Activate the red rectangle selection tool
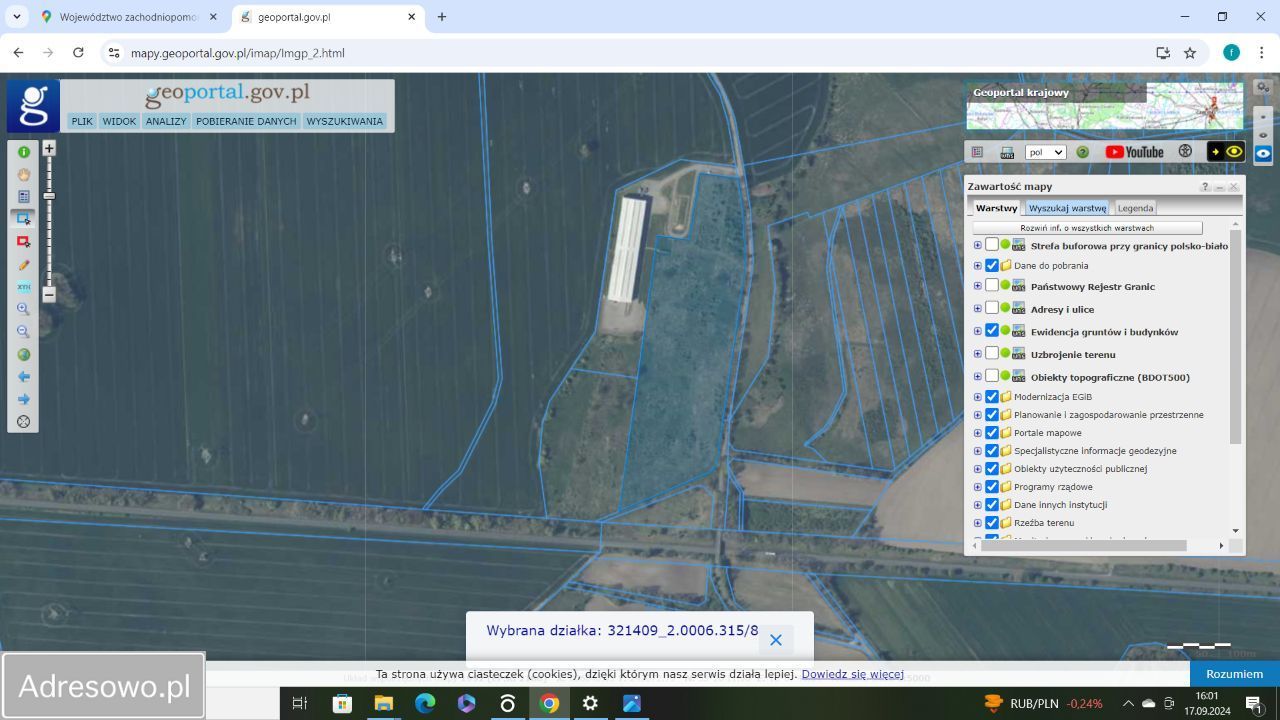This screenshot has width=1280, height=720. click(24, 242)
